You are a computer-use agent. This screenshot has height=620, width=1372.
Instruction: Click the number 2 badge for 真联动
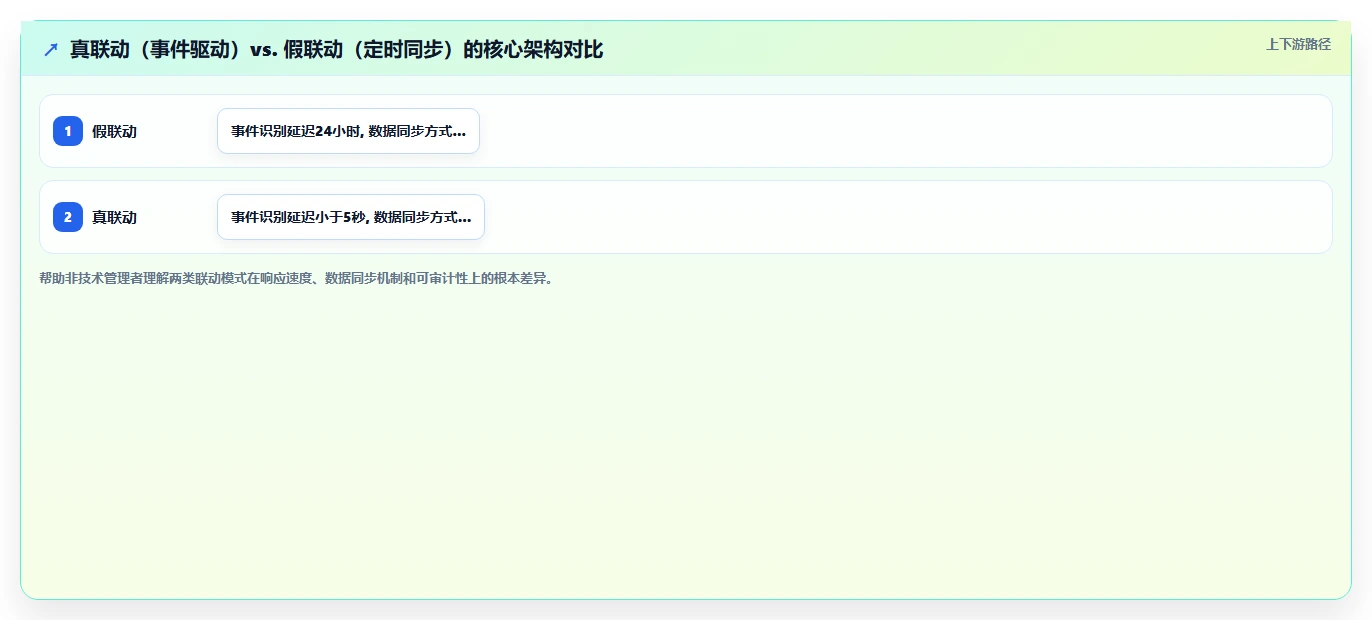click(68, 217)
